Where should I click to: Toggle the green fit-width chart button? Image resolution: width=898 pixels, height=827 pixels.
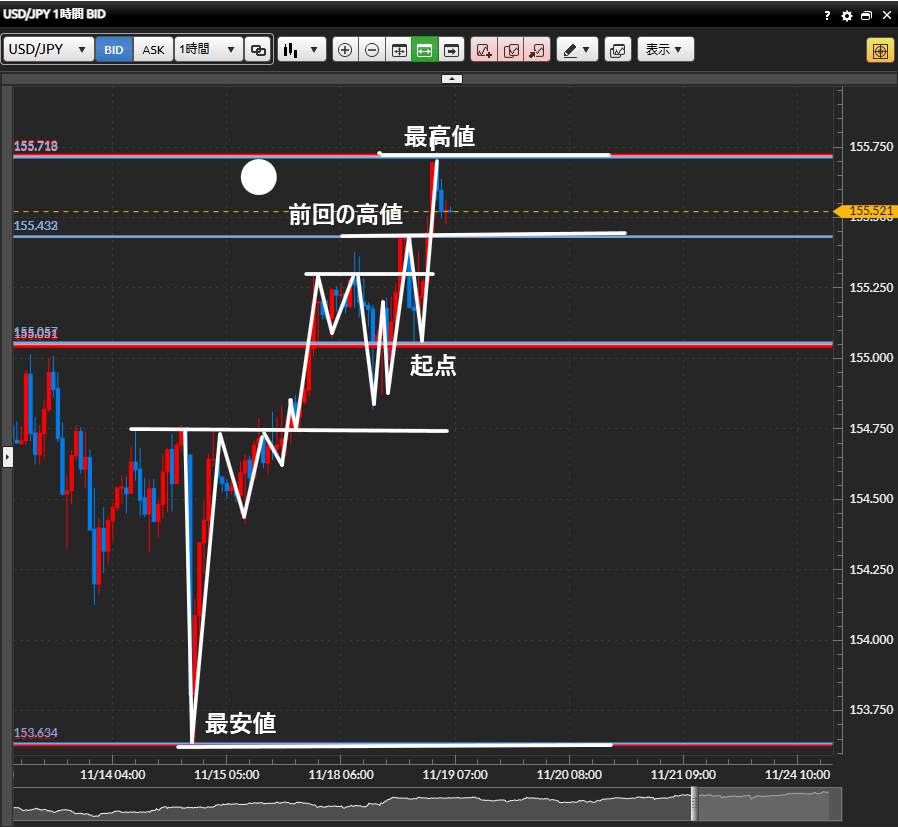tap(424, 50)
